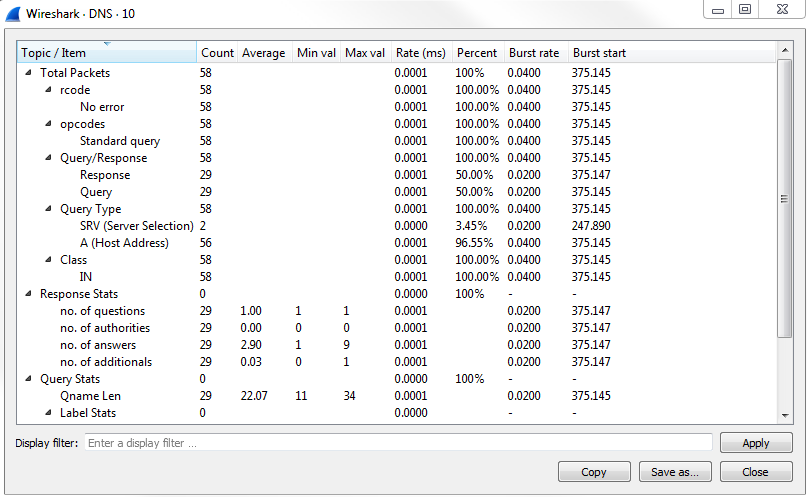Click the Min val 11 cell
The width and height of the screenshot is (807, 497).
[301, 395]
